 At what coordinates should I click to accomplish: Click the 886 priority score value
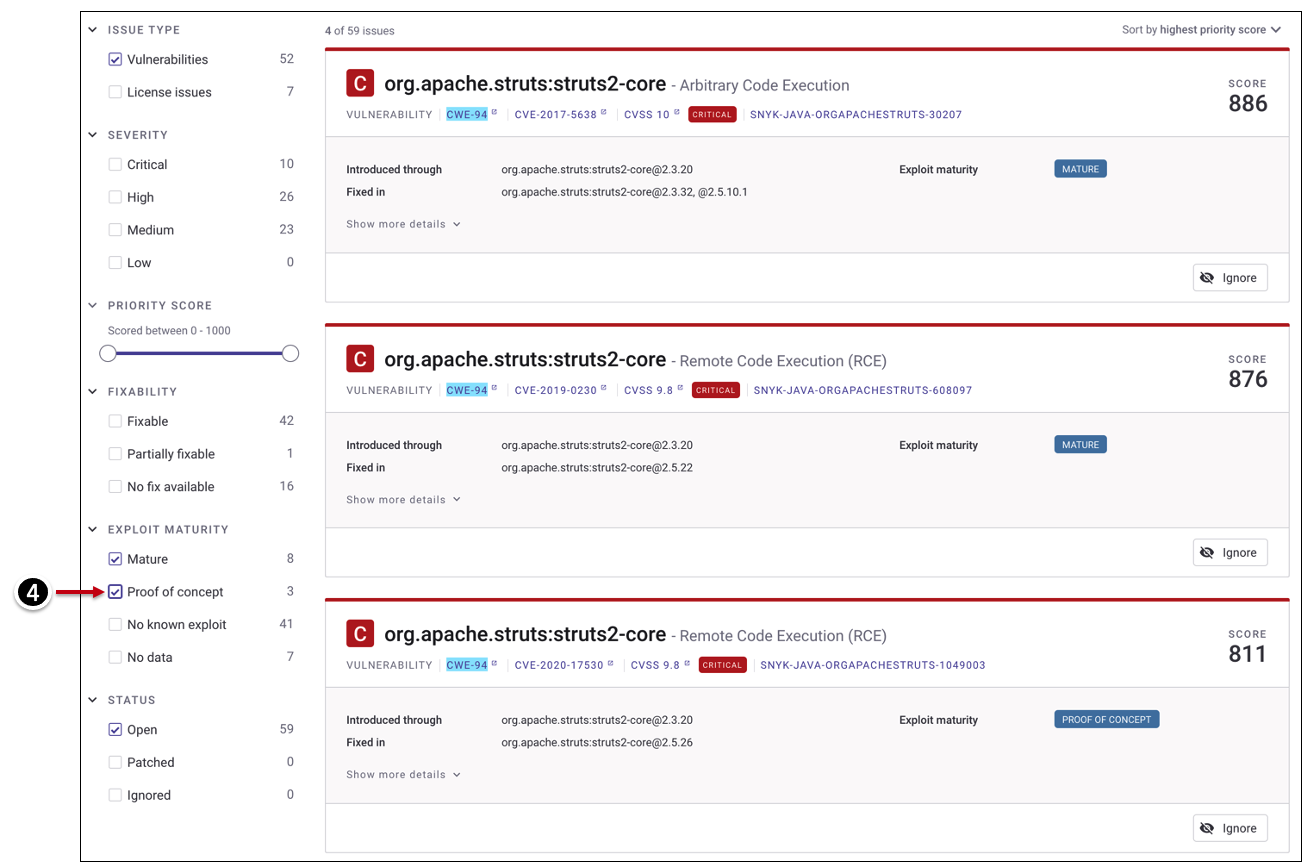[x=1248, y=104]
